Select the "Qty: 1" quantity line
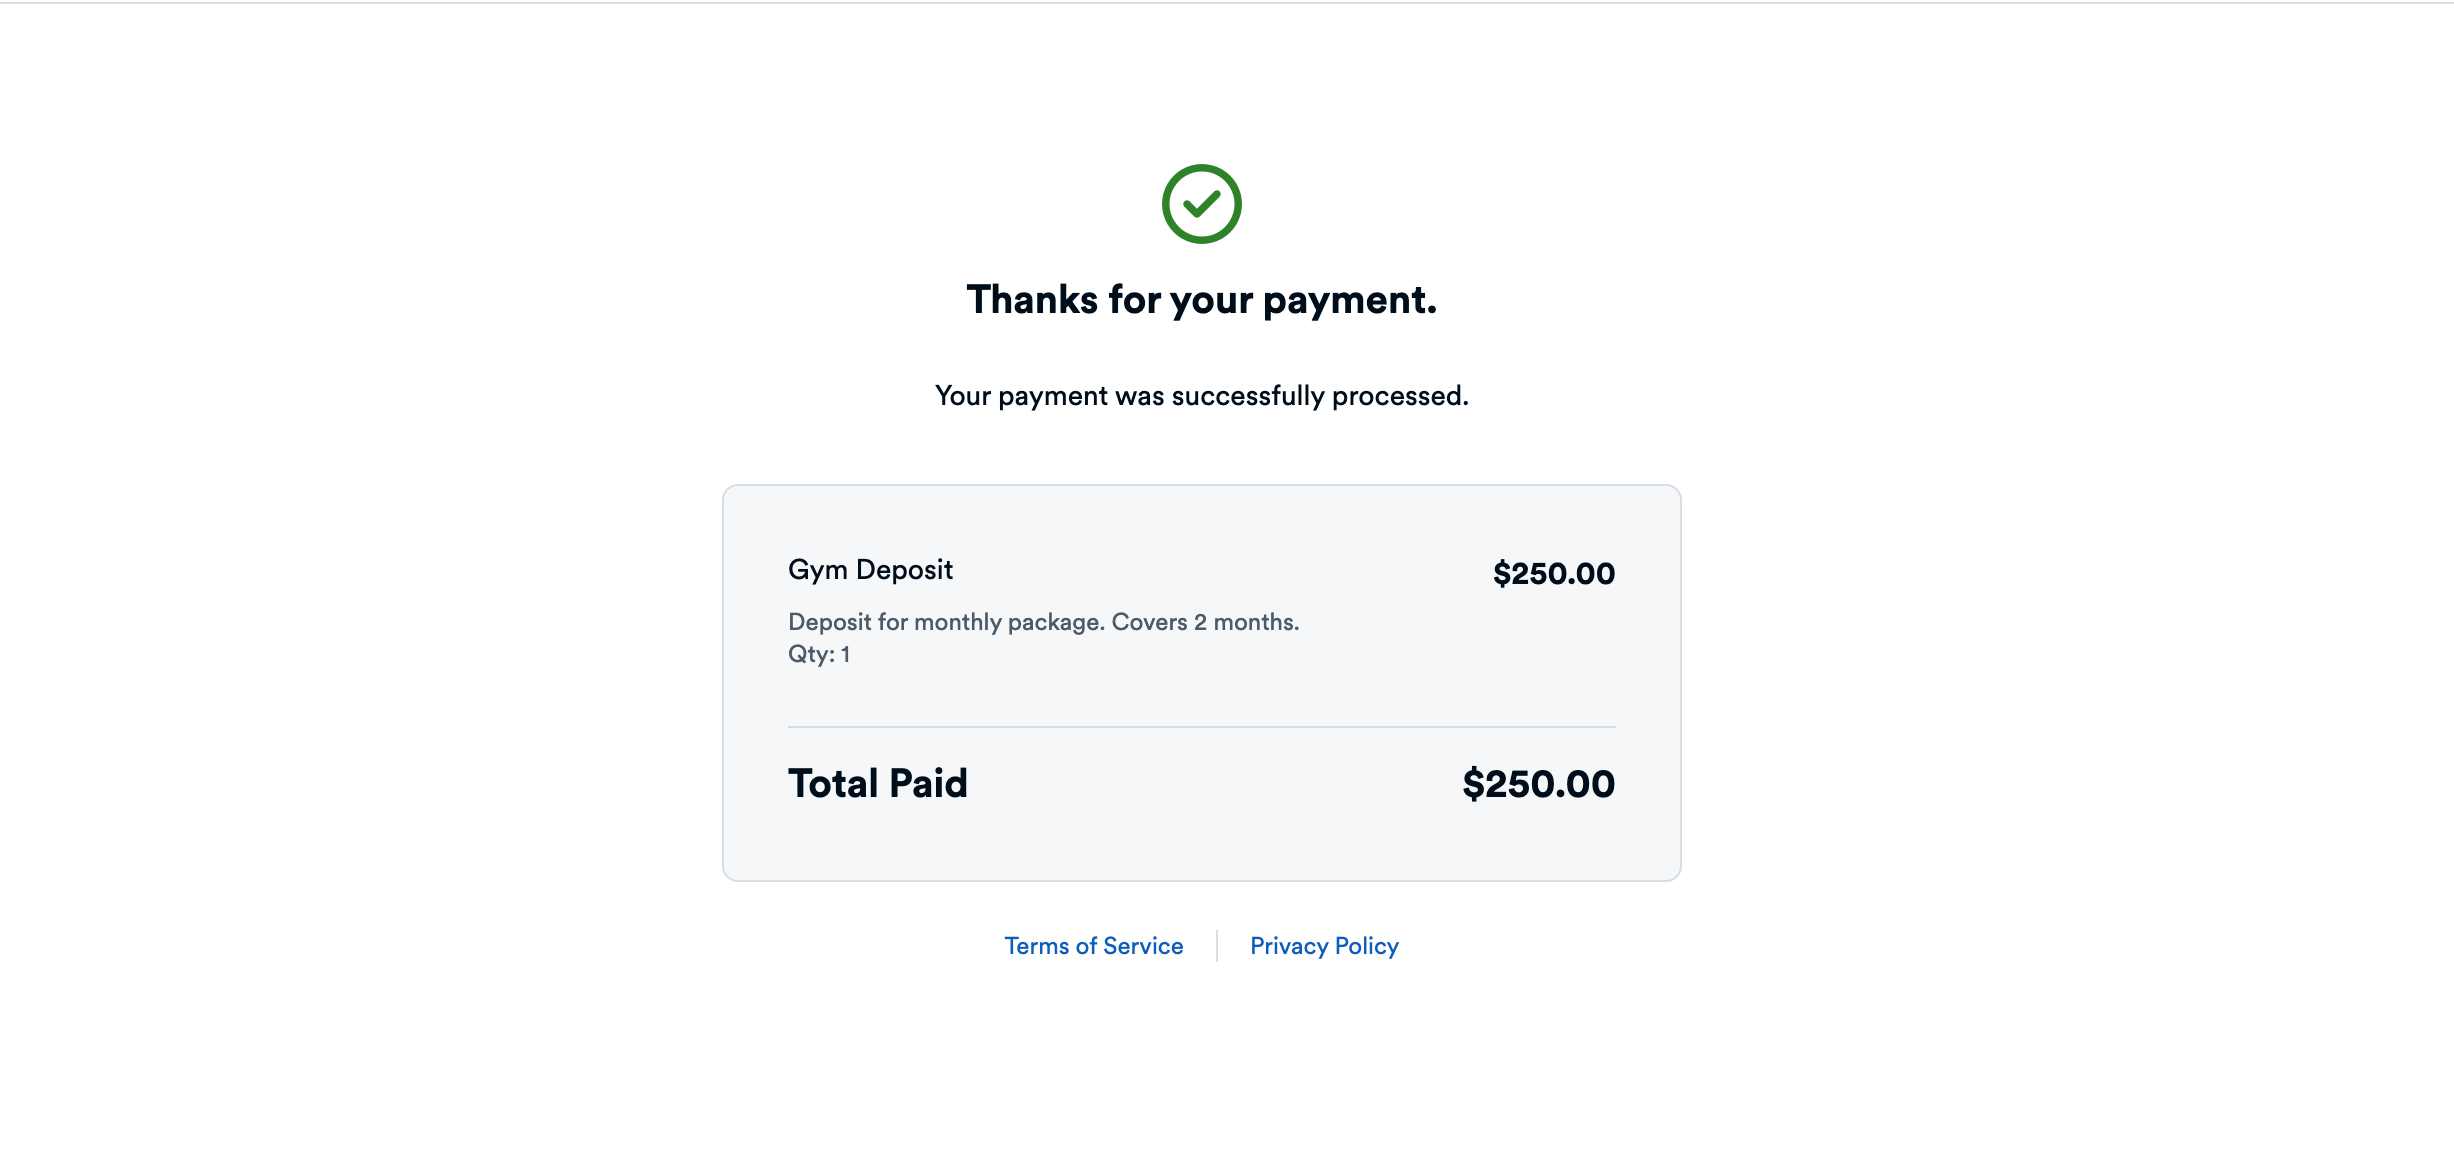2454x1170 pixels. click(x=819, y=654)
